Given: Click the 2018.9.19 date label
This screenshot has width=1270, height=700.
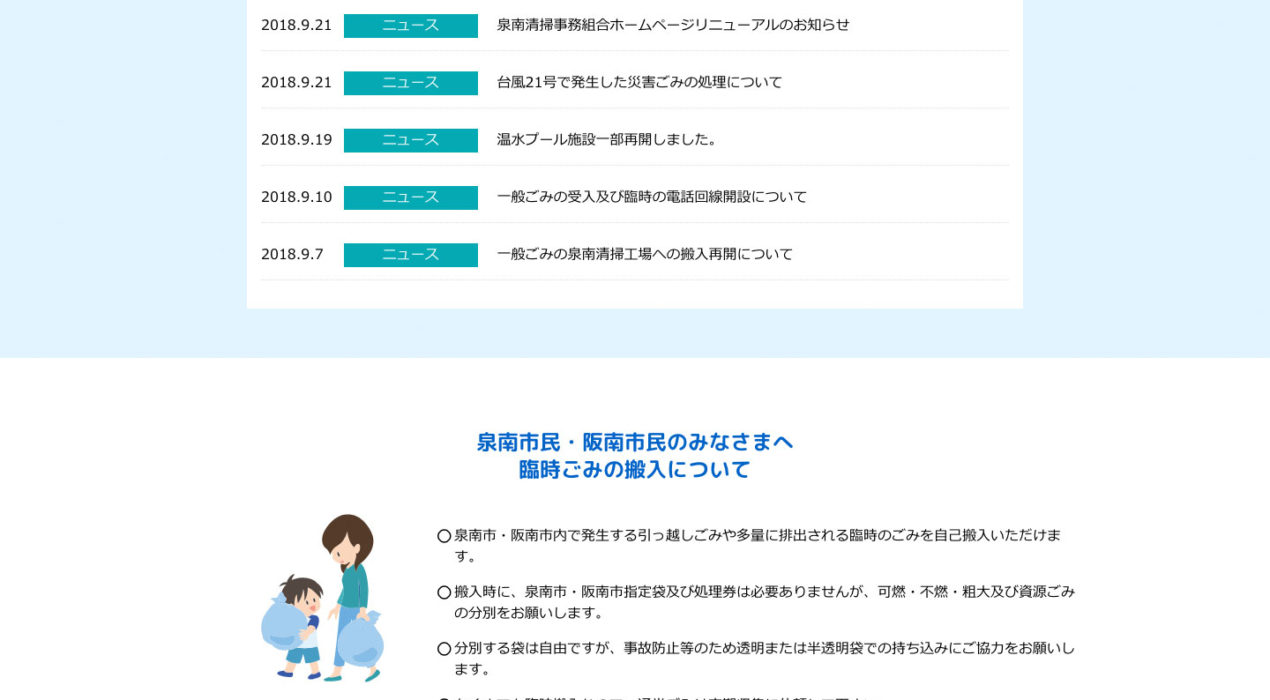Looking at the screenshot, I should pyautogui.click(x=296, y=140).
